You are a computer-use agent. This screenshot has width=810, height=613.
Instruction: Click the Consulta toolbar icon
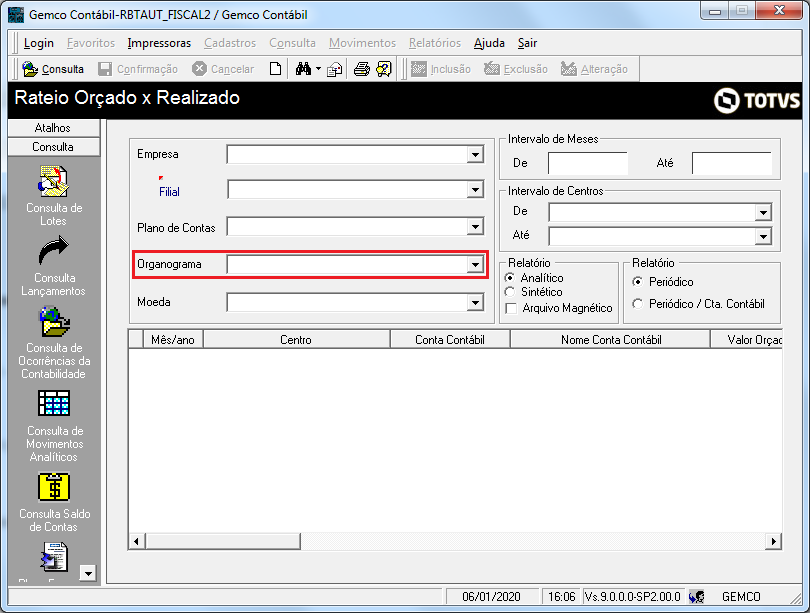click(x=30, y=69)
